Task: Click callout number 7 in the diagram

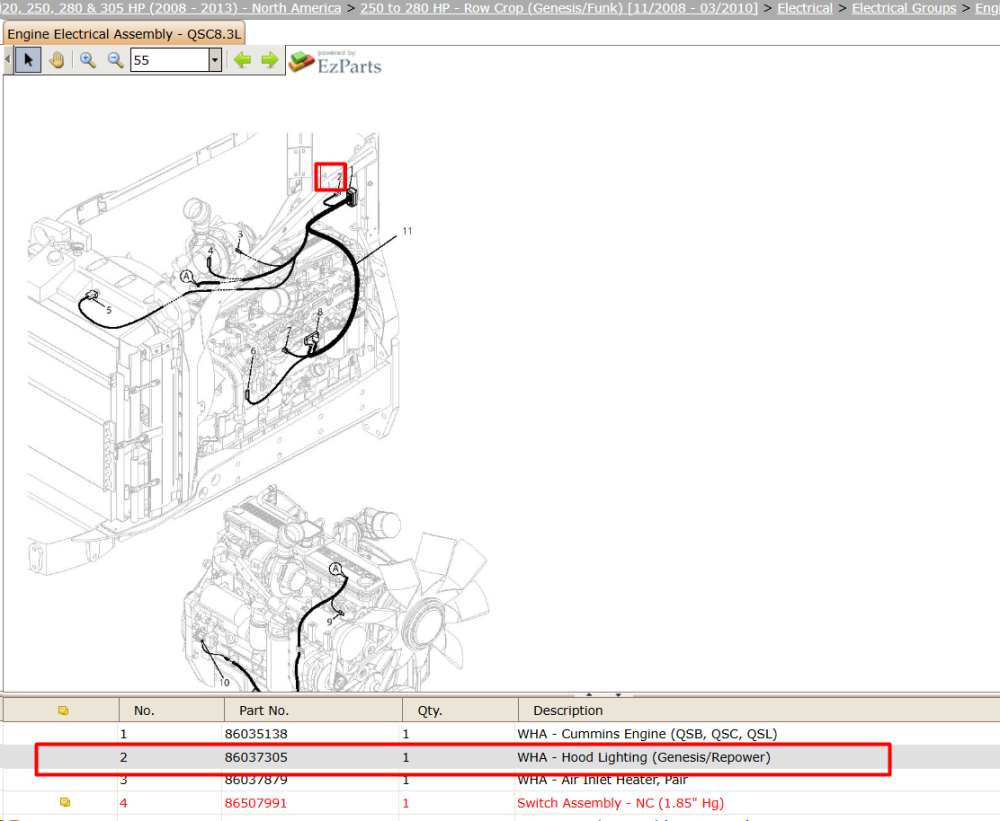Action: click(x=289, y=330)
